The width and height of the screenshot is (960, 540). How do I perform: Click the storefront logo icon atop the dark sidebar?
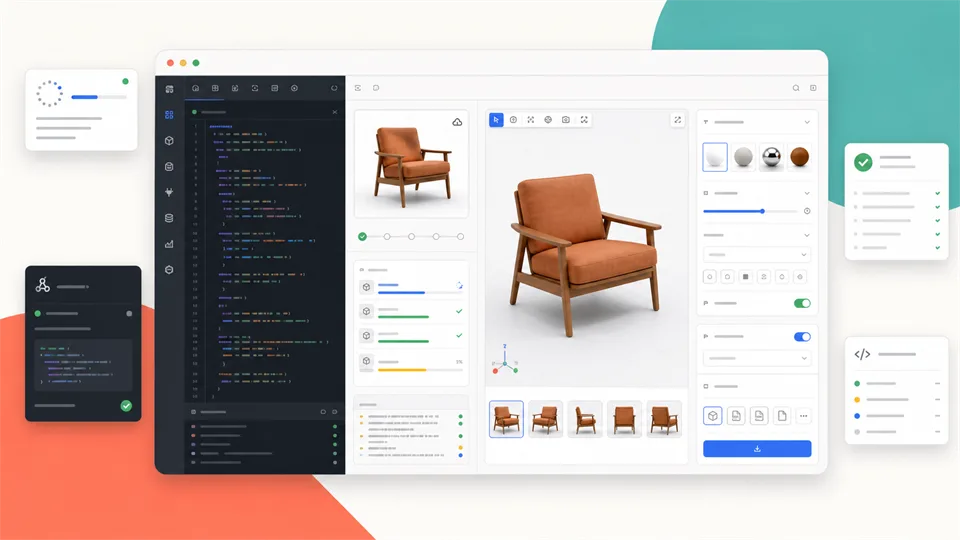[x=169, y=89]
